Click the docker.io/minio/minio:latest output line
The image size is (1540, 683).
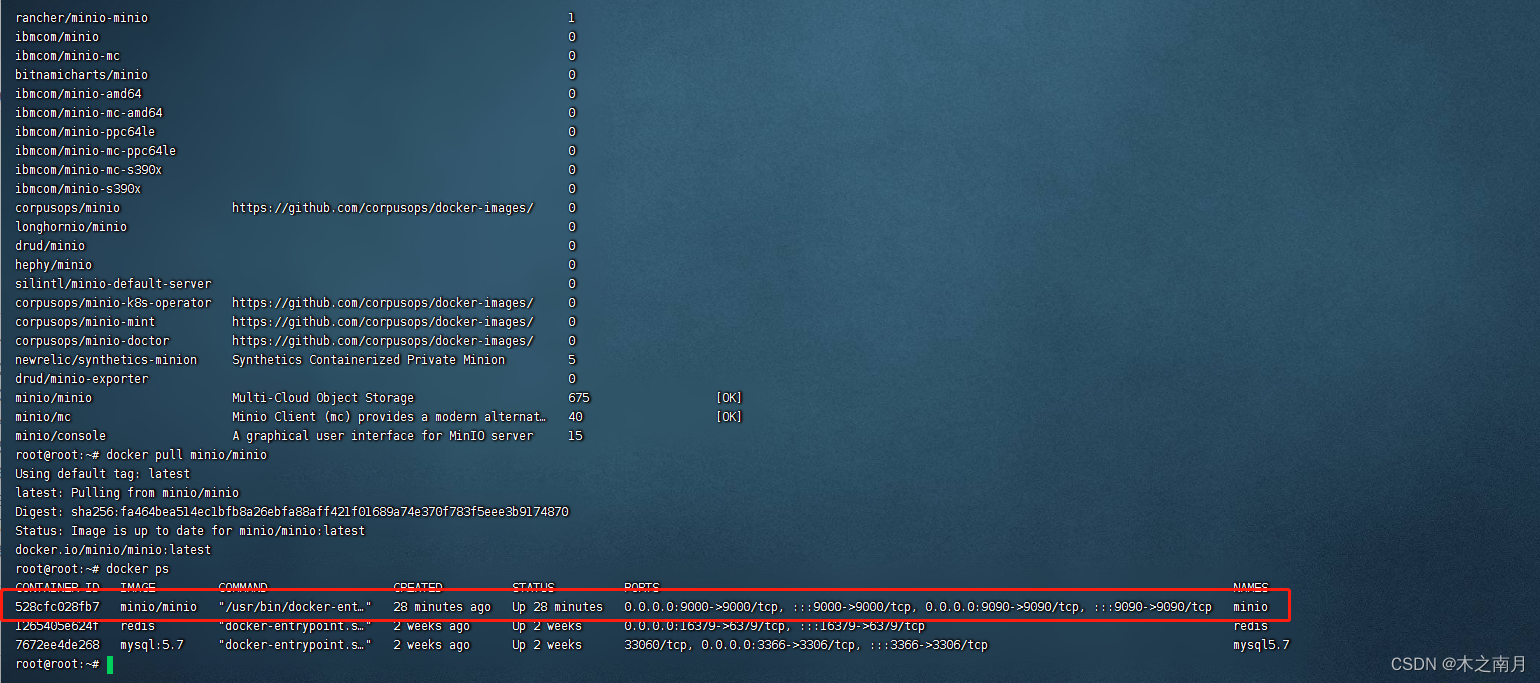113,550
